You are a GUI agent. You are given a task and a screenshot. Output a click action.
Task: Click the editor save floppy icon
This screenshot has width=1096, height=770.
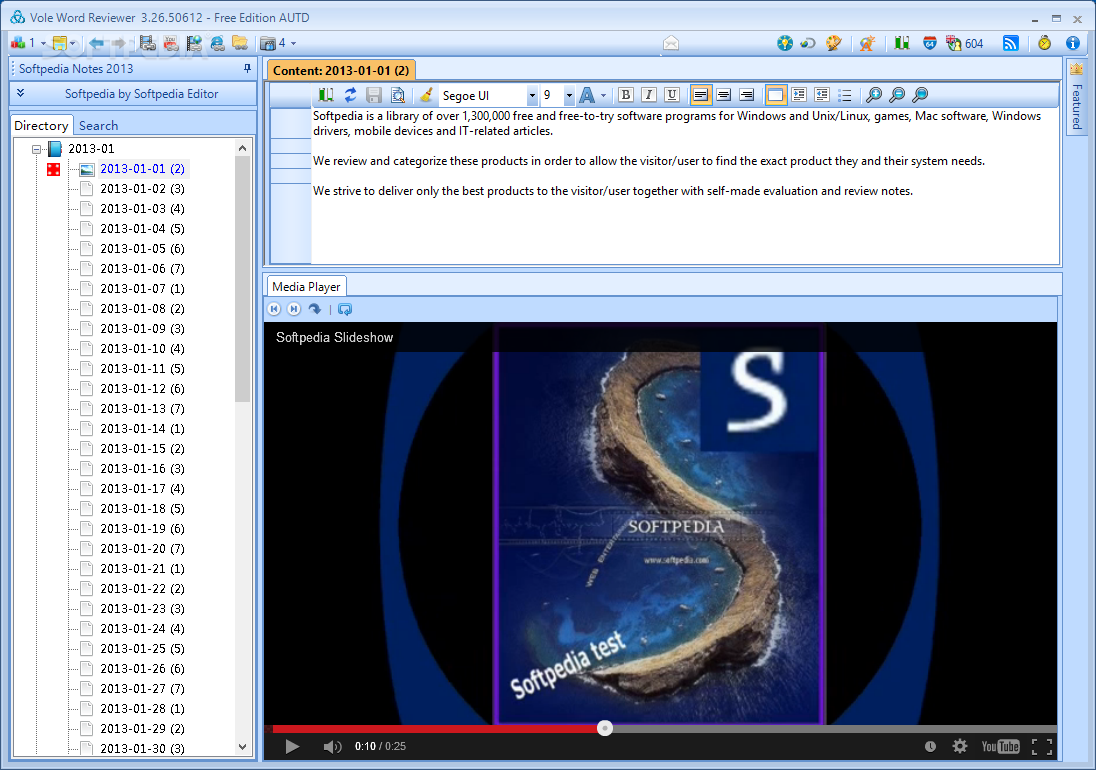374,95
